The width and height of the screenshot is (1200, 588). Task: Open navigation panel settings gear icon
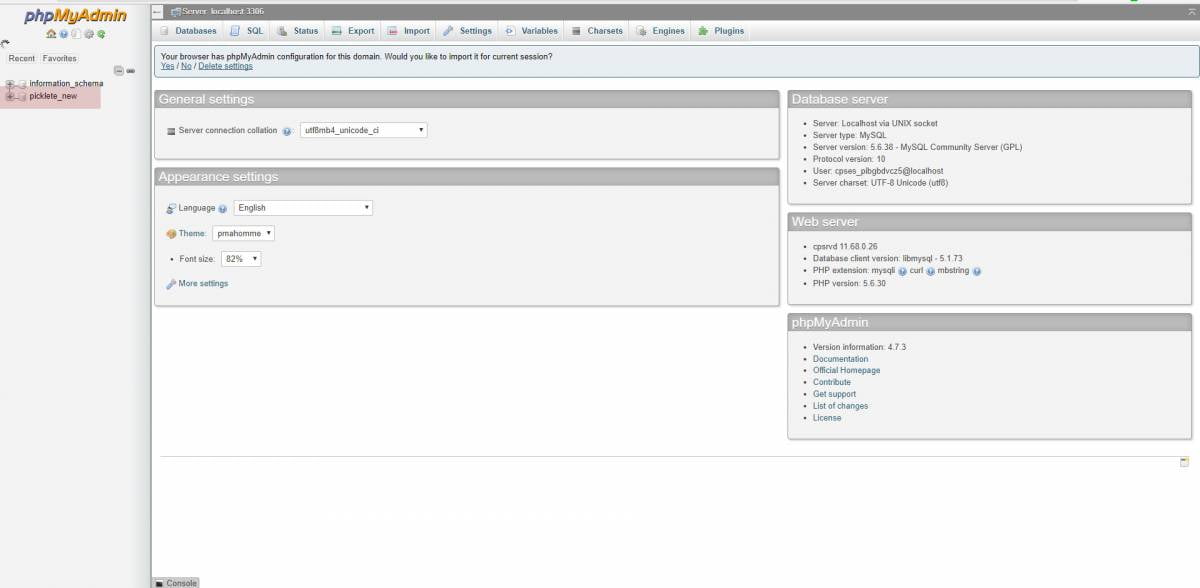(x=89, y=34)
